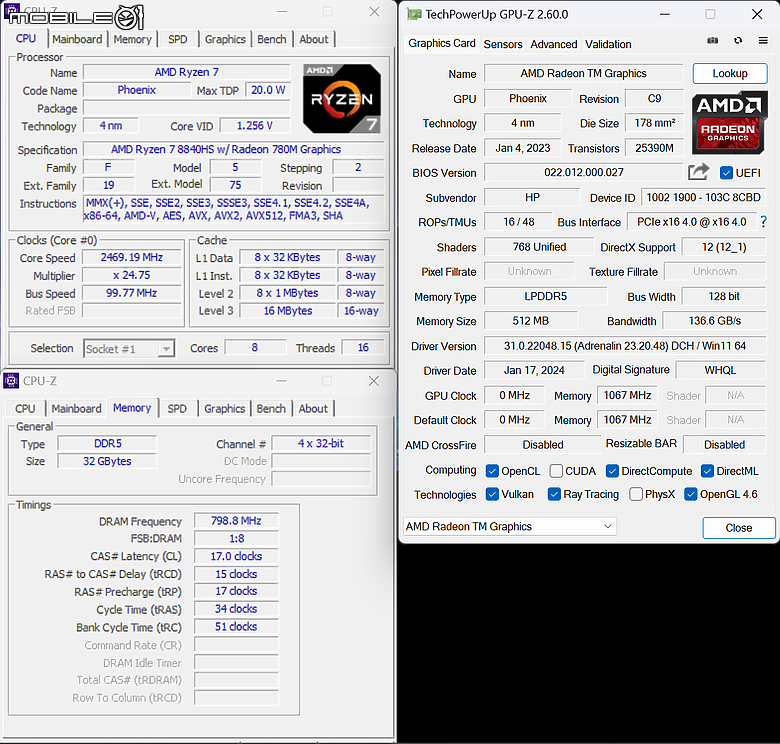Toggle the CUDA checkbox

[x=556, y=470]
